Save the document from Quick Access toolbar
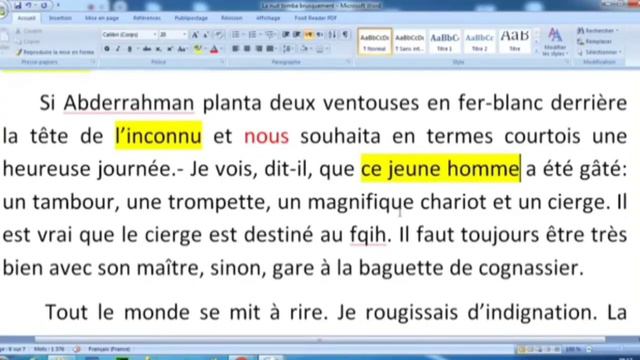The image size is (640, 360). pyautogui.click(x=18, y=5)
